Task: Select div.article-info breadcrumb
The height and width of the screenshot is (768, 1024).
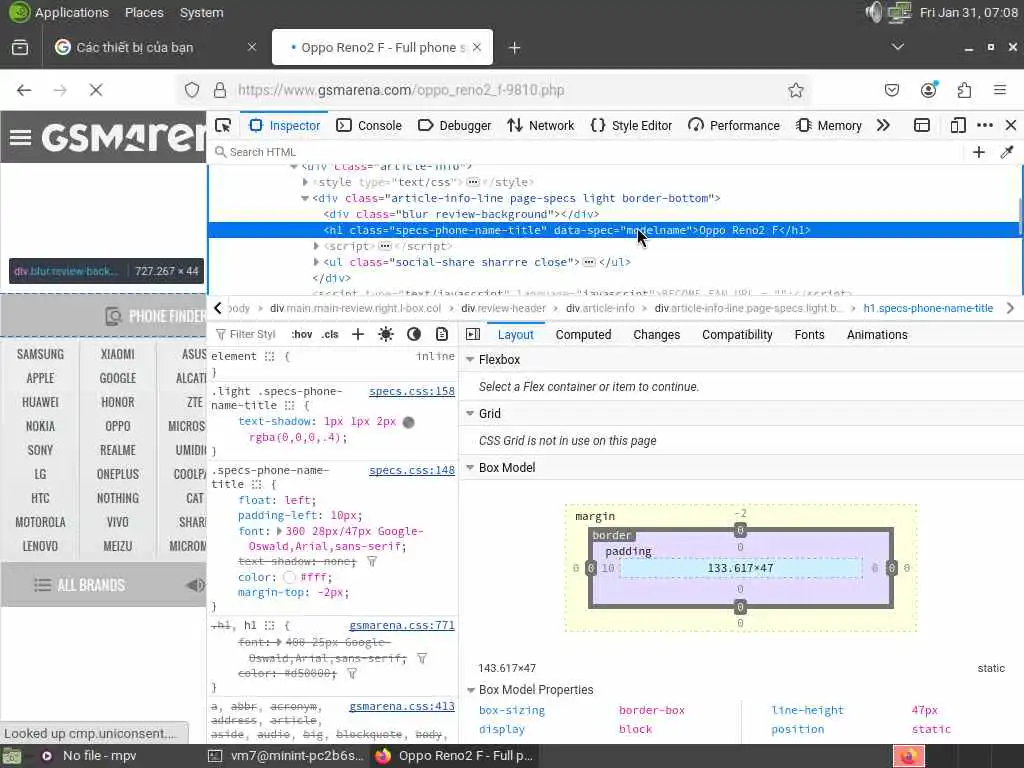Action: (600, 308)
